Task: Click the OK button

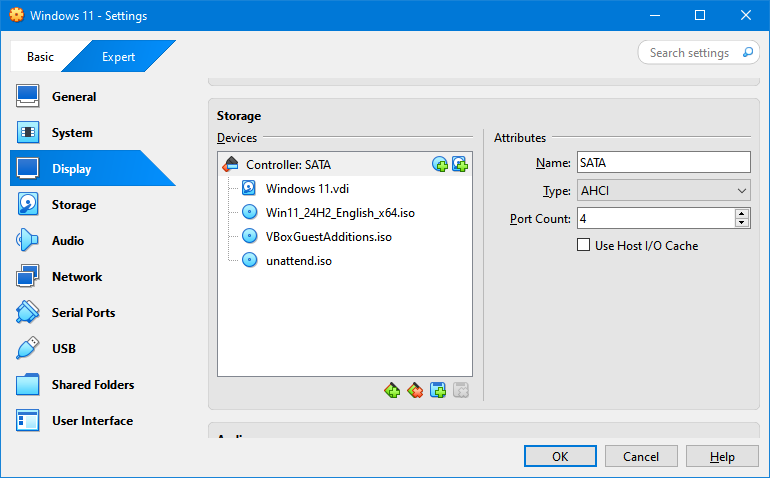Action: pos(560,456)
